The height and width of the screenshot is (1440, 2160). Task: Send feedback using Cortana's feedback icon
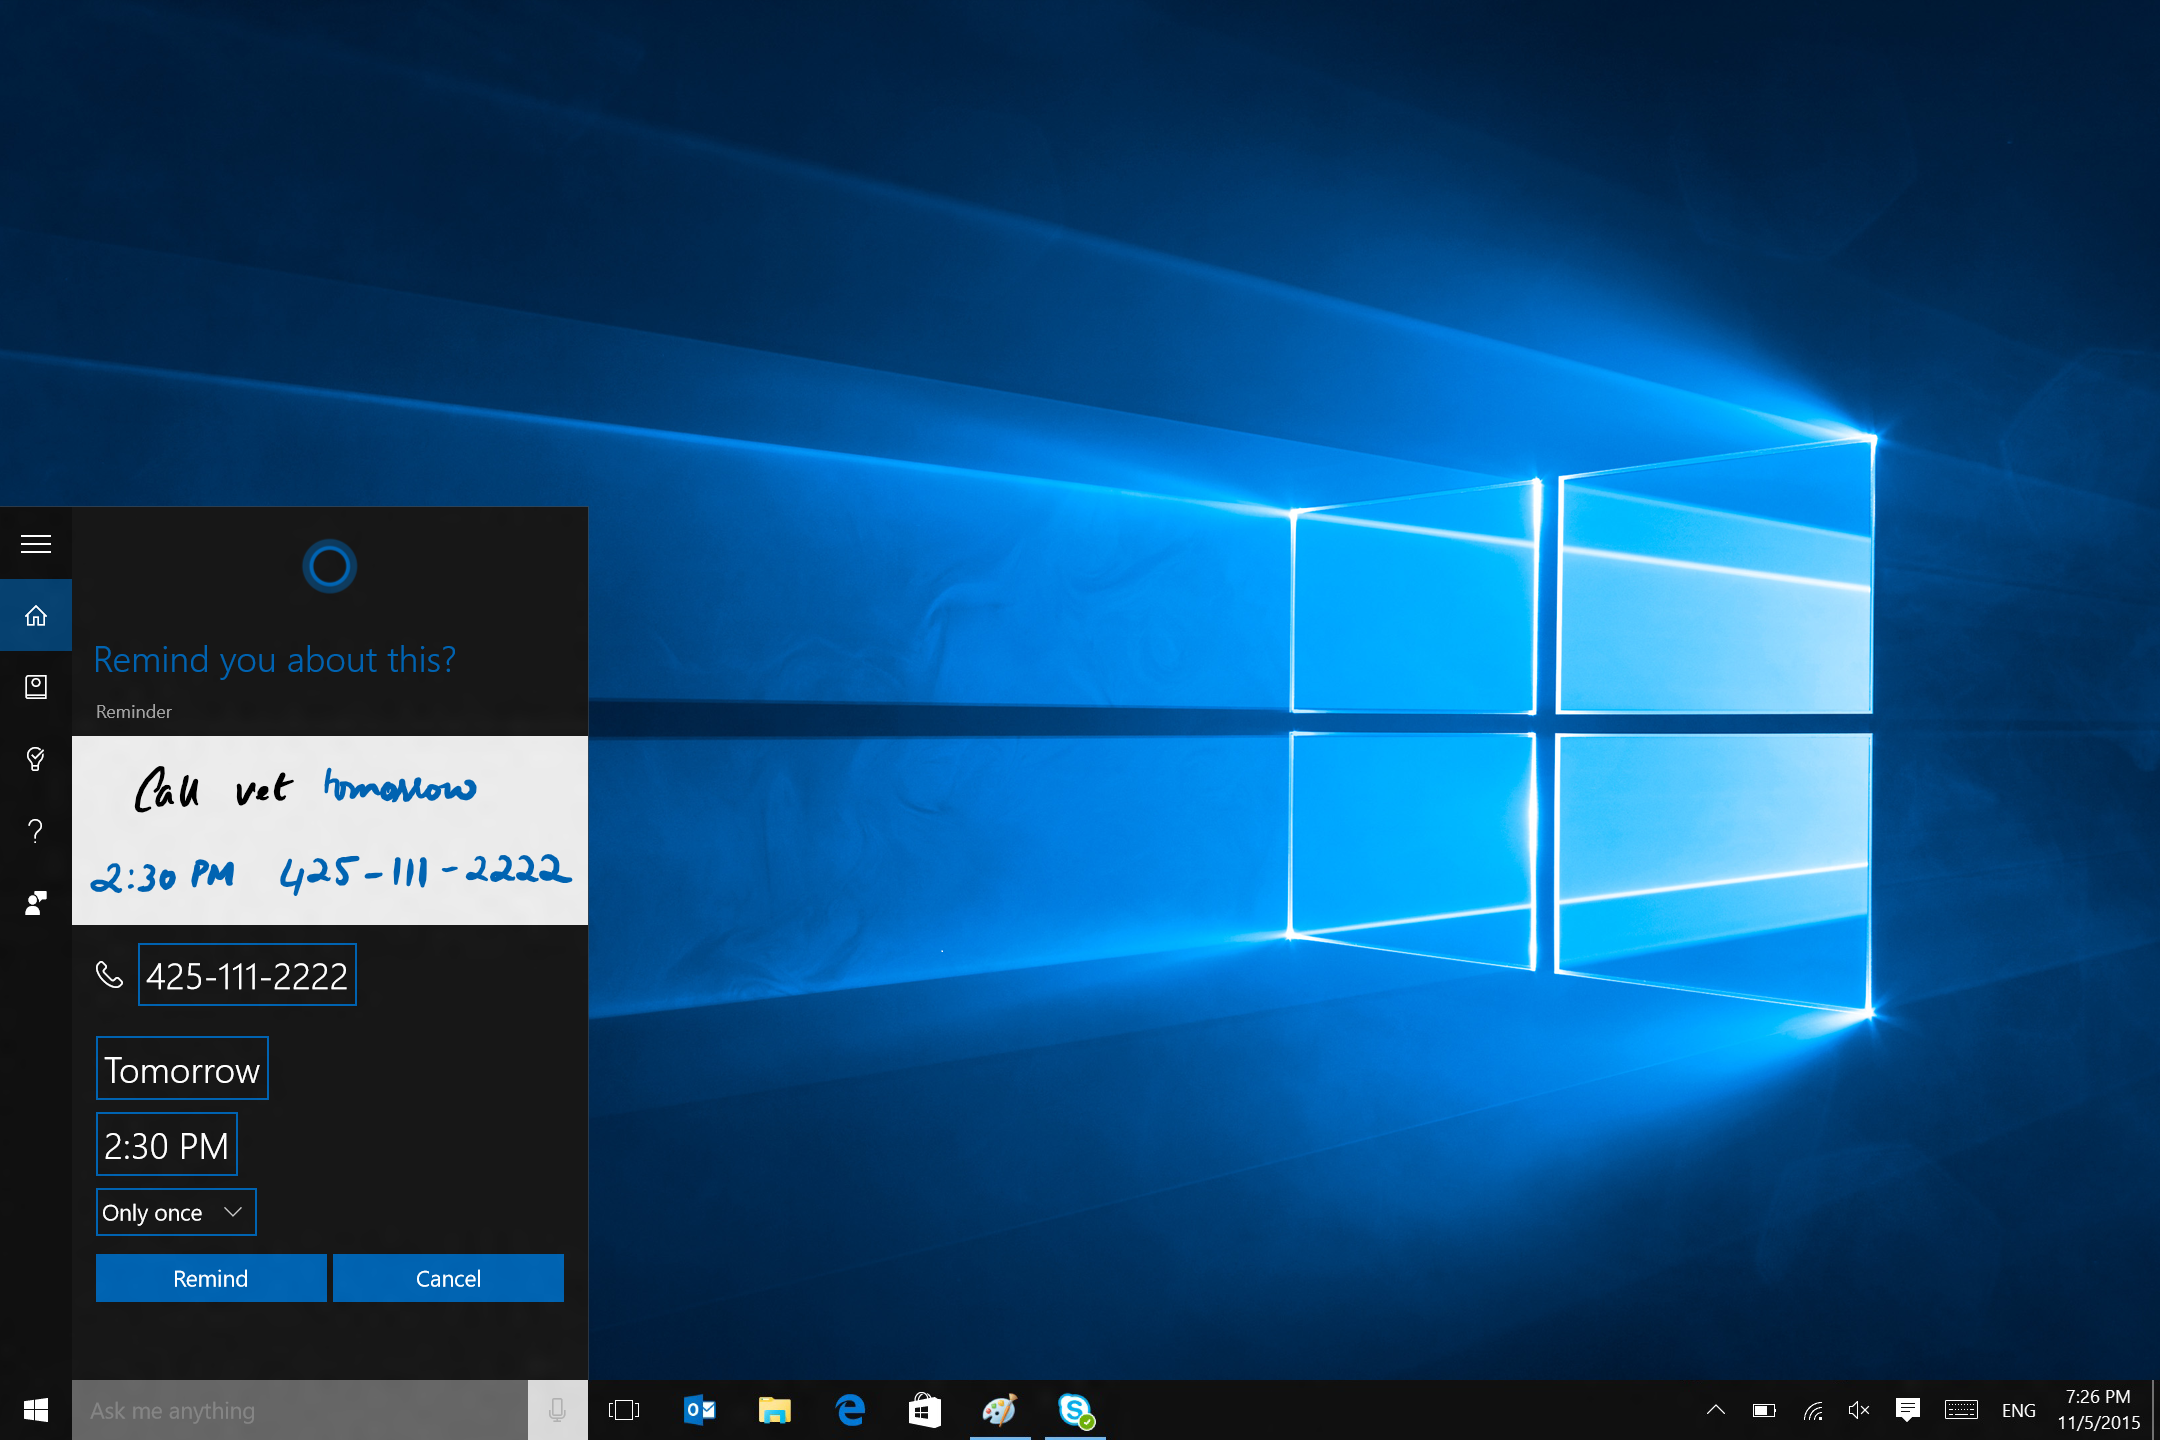35,902
